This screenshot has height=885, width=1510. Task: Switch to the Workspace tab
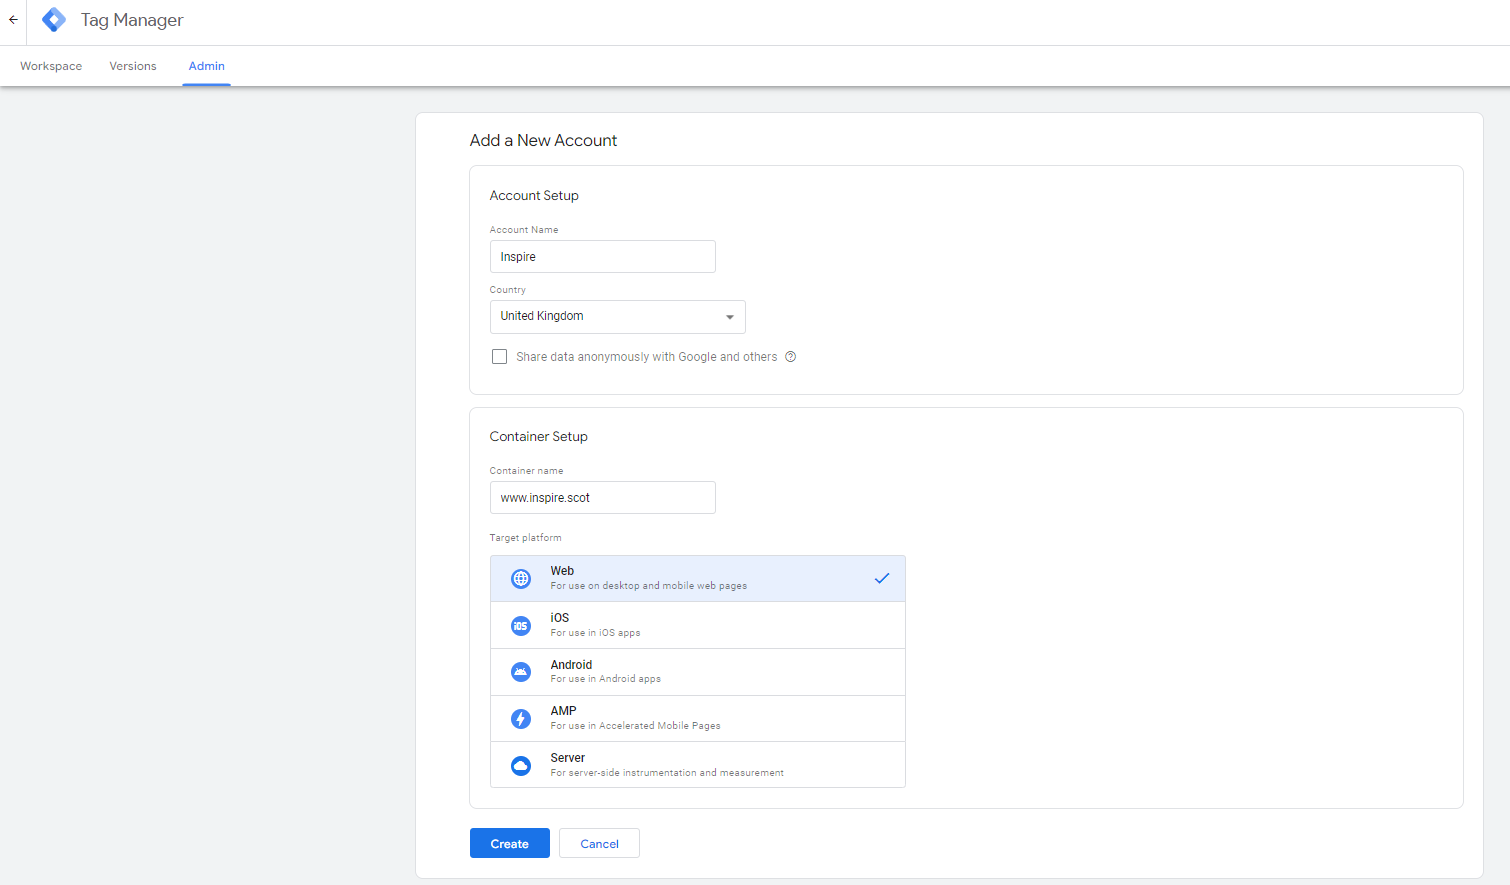[x=51, y=66]
